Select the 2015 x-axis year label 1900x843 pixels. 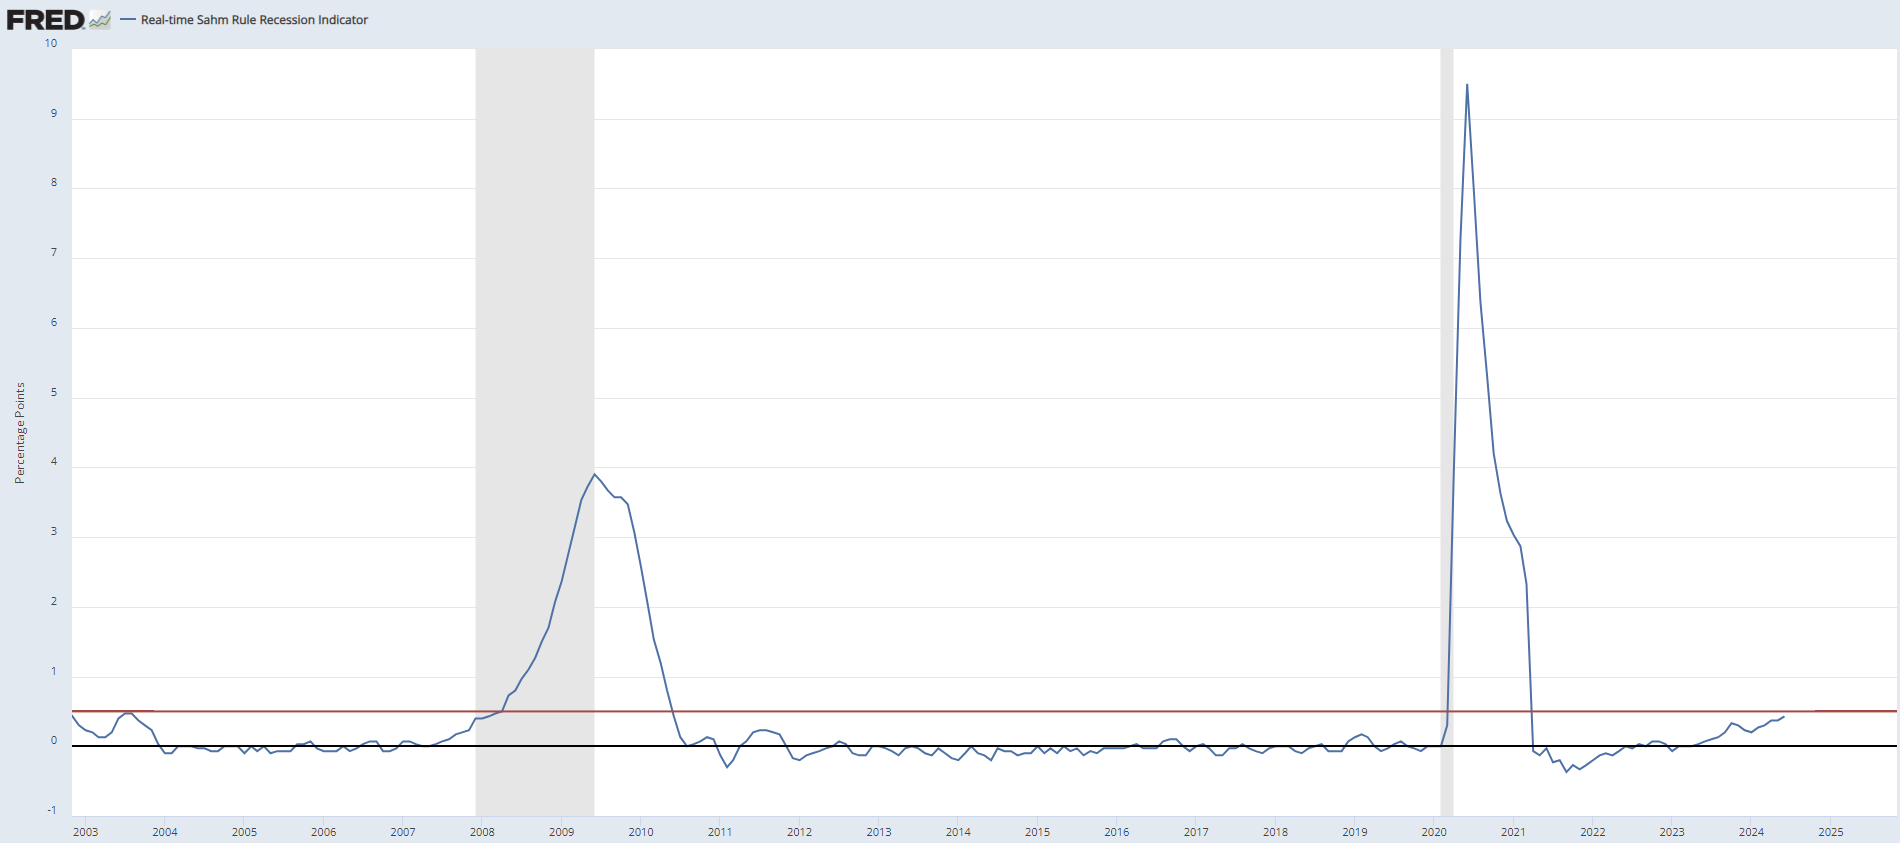(1037, 832)
